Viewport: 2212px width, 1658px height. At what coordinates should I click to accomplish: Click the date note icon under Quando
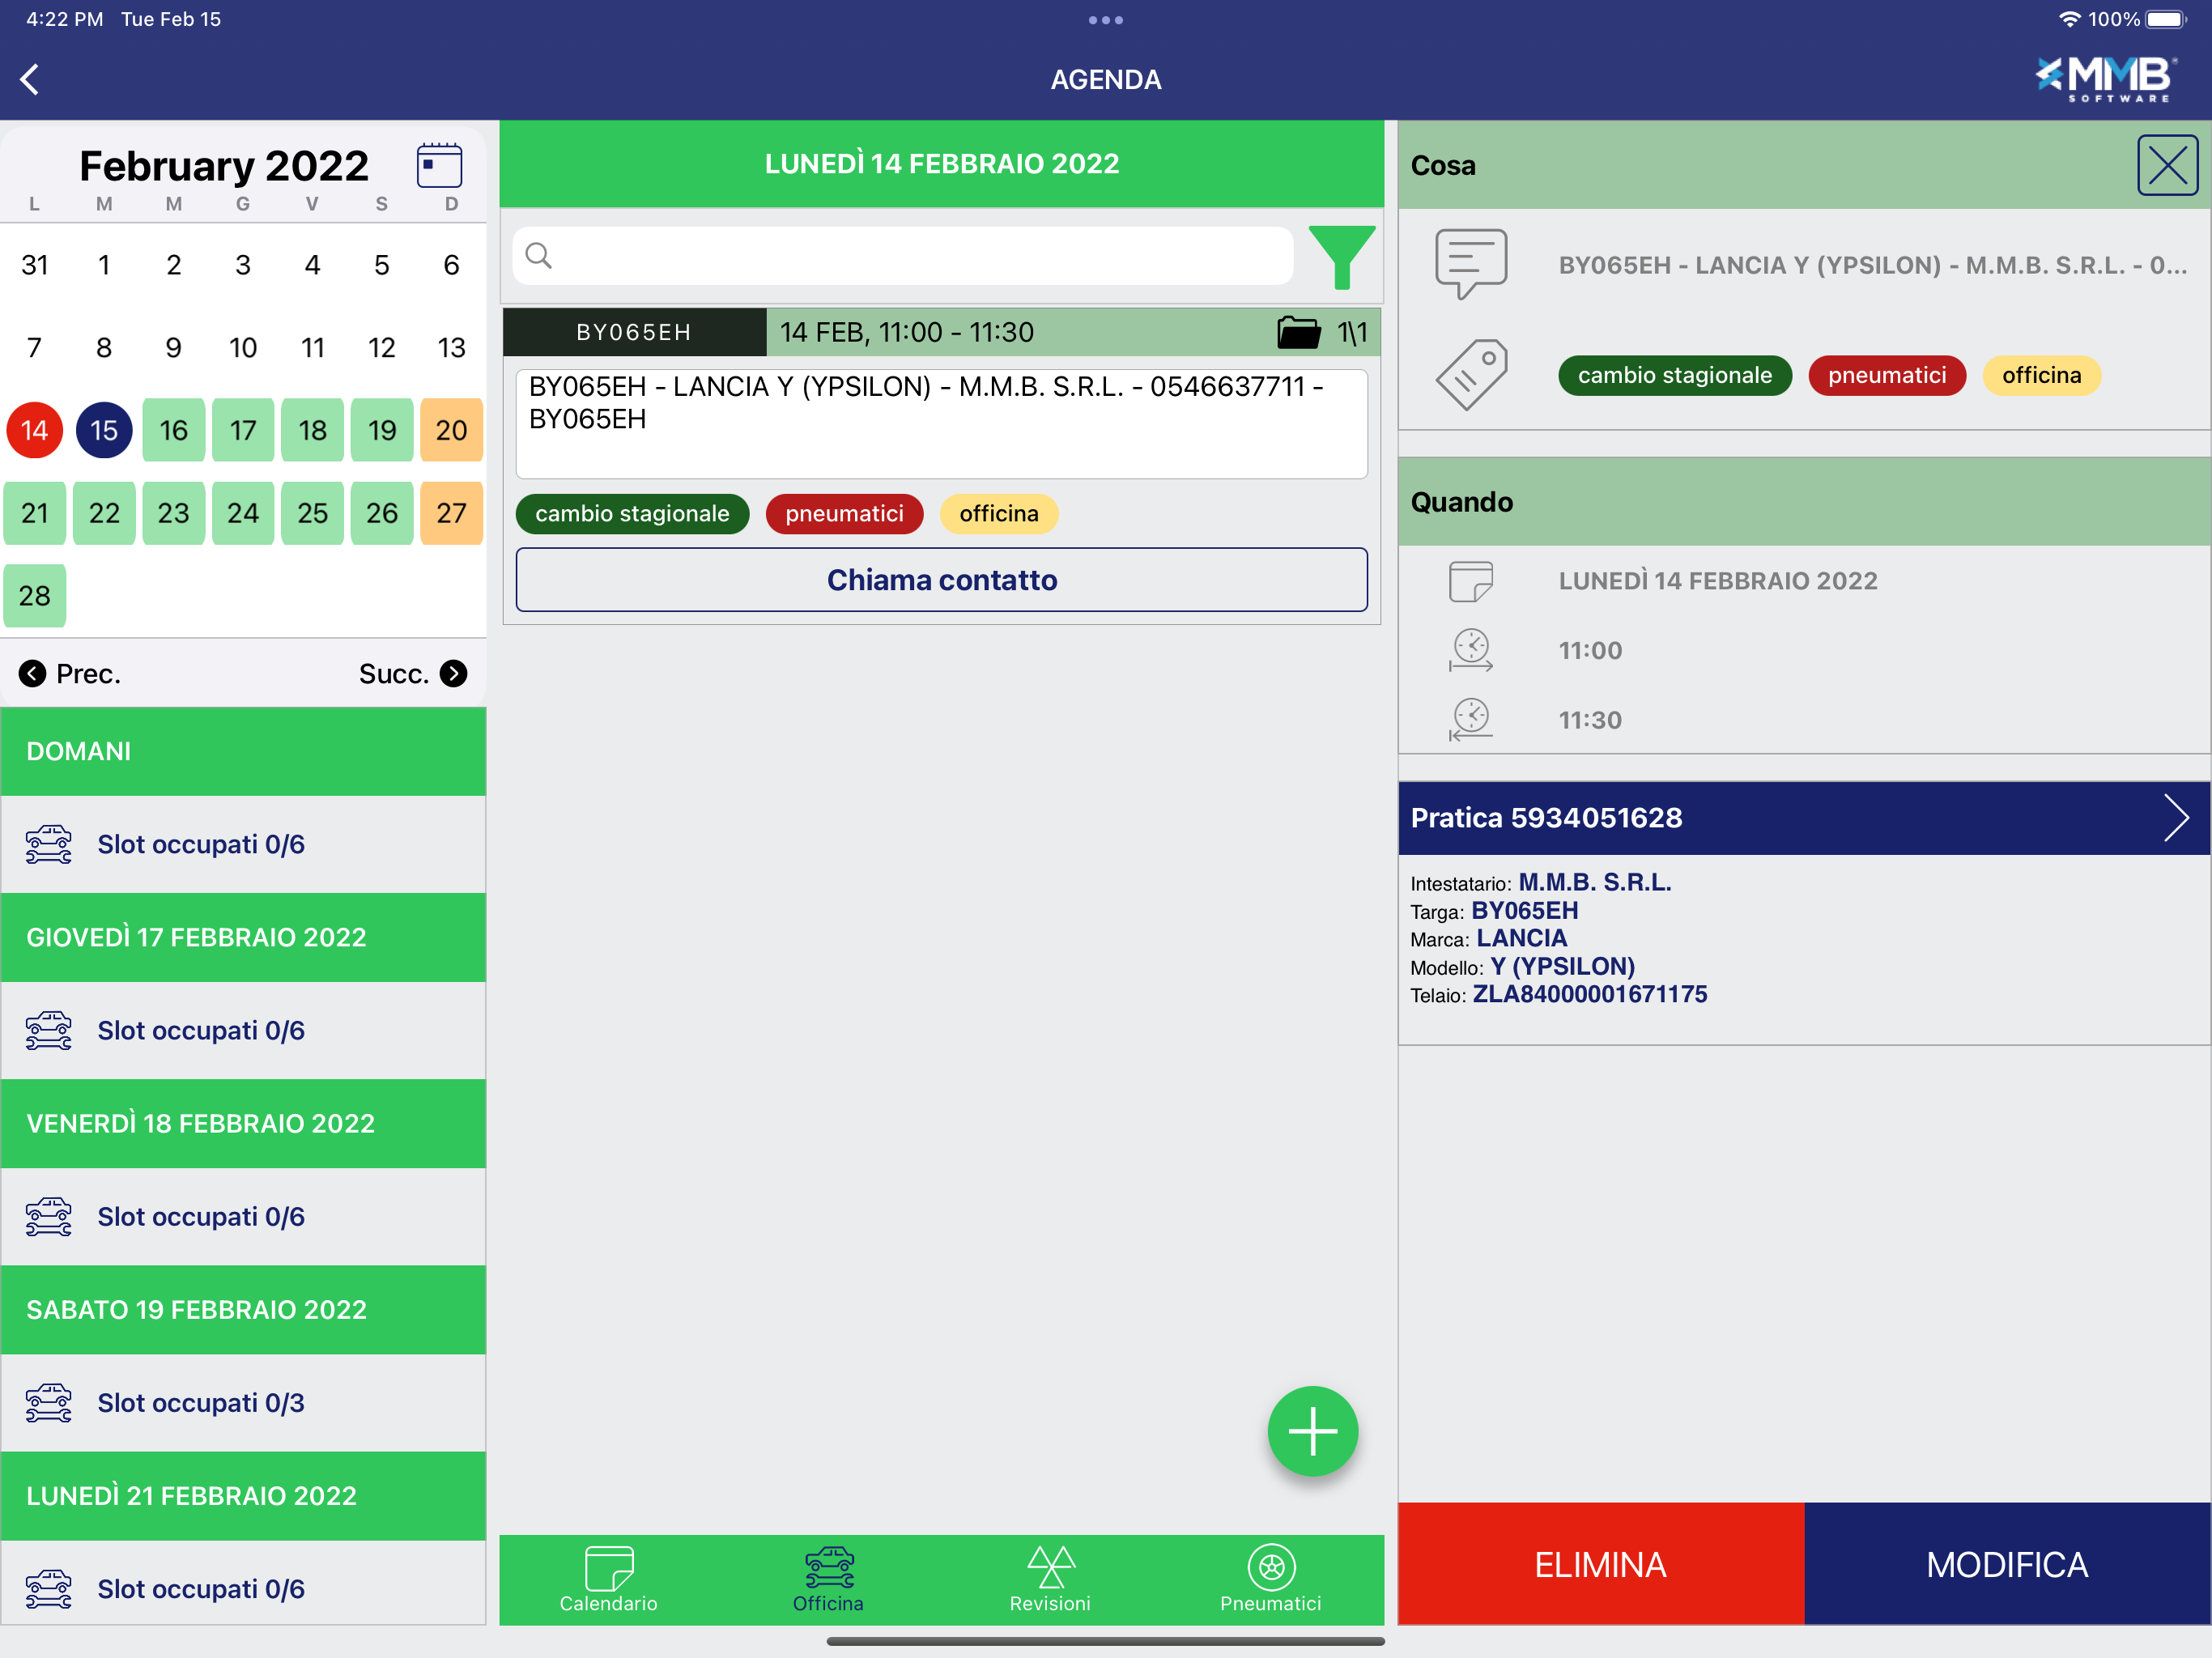point(1471,581)
